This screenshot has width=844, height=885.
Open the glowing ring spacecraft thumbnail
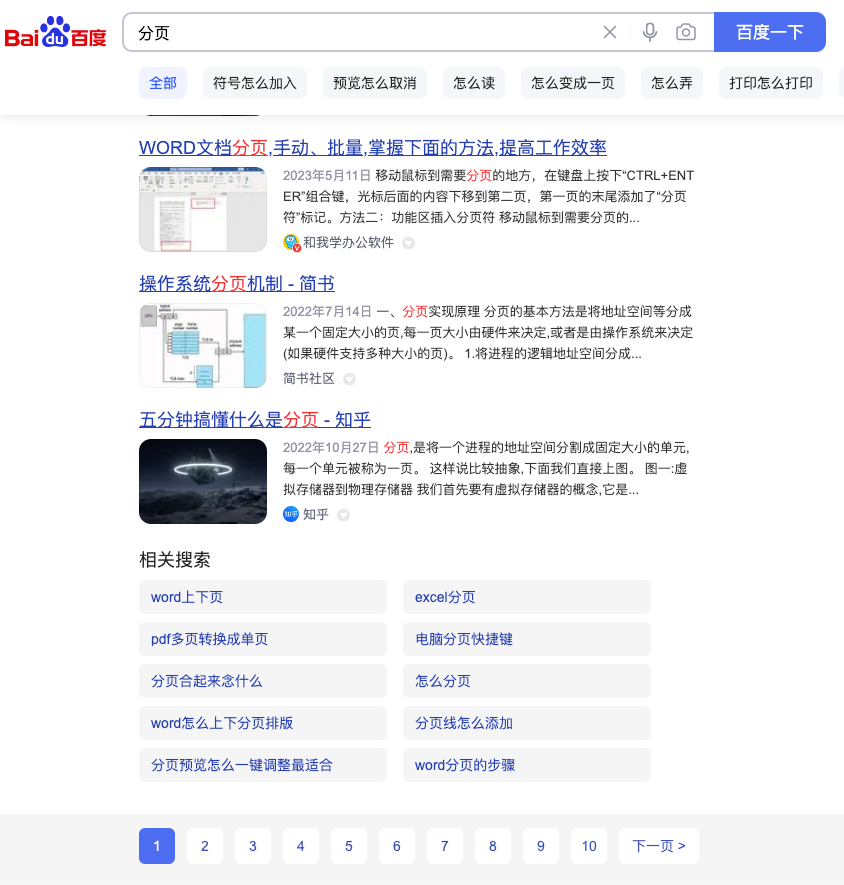203,481
